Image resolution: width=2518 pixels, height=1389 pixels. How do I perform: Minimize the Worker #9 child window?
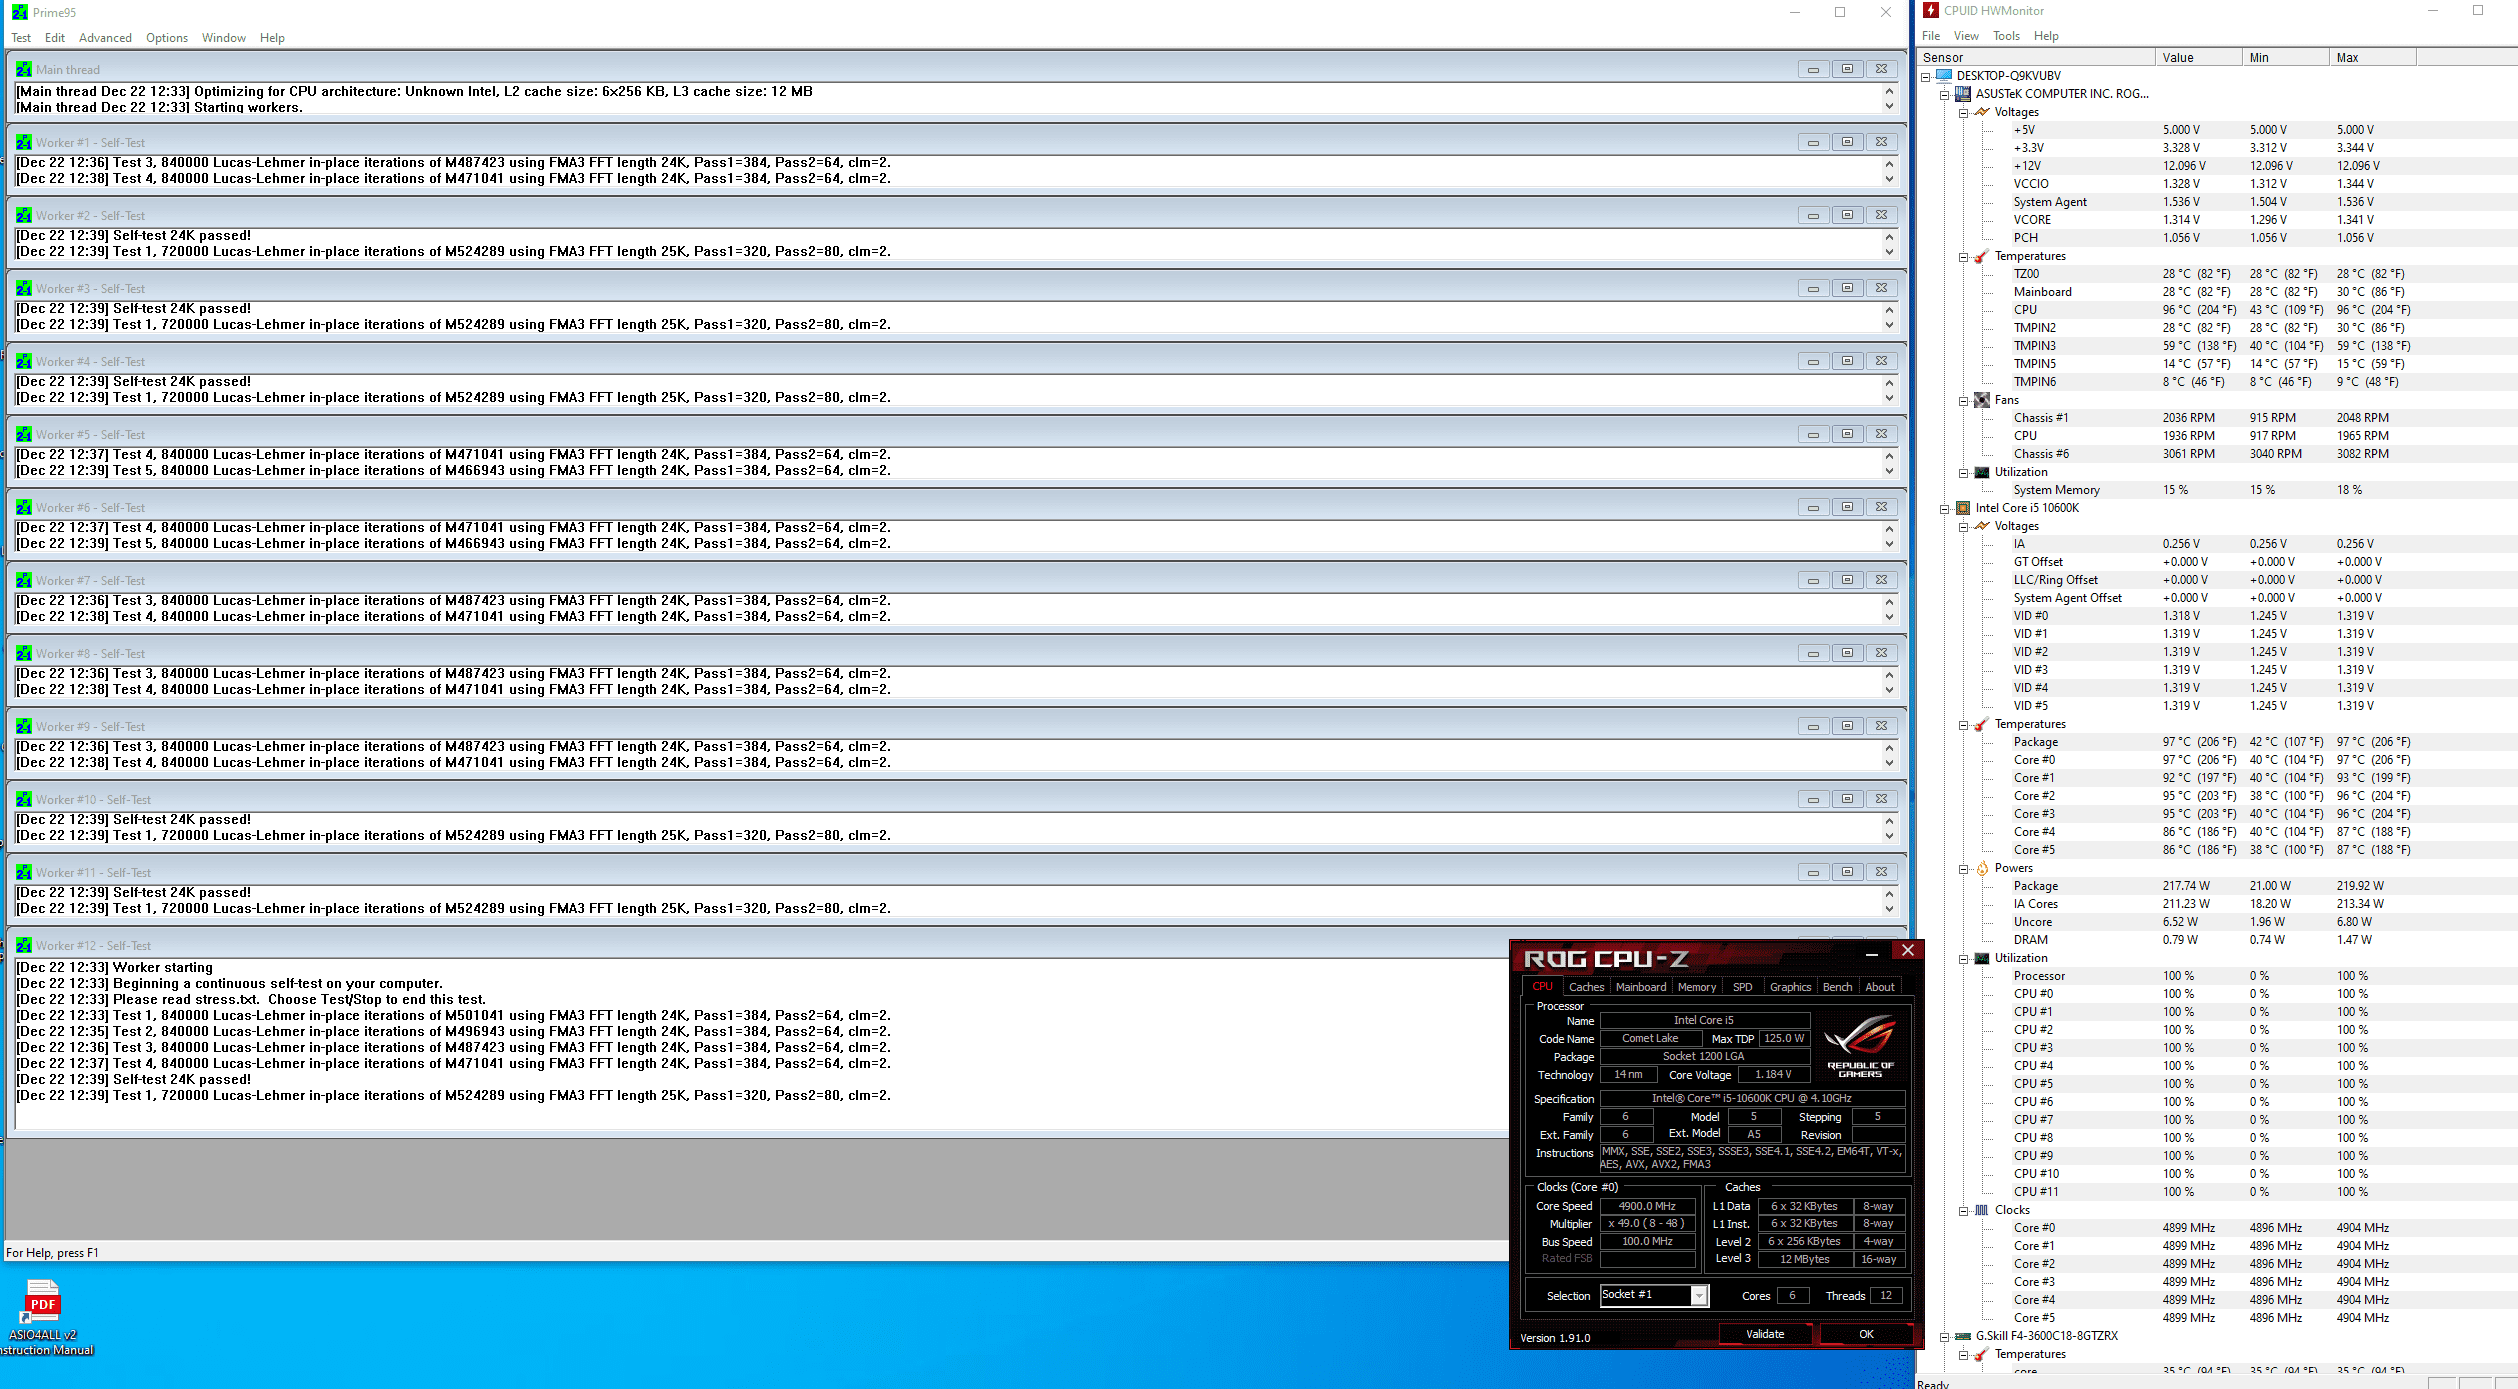click(x=1813, y=726)
